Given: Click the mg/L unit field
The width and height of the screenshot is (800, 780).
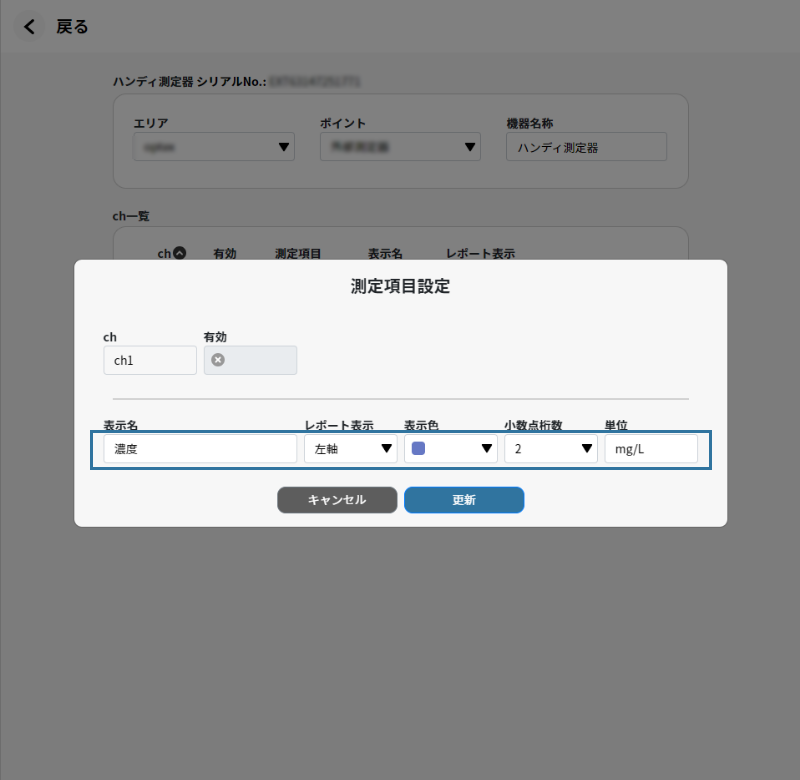Looking at the screenshot, I should click(651, 449).
